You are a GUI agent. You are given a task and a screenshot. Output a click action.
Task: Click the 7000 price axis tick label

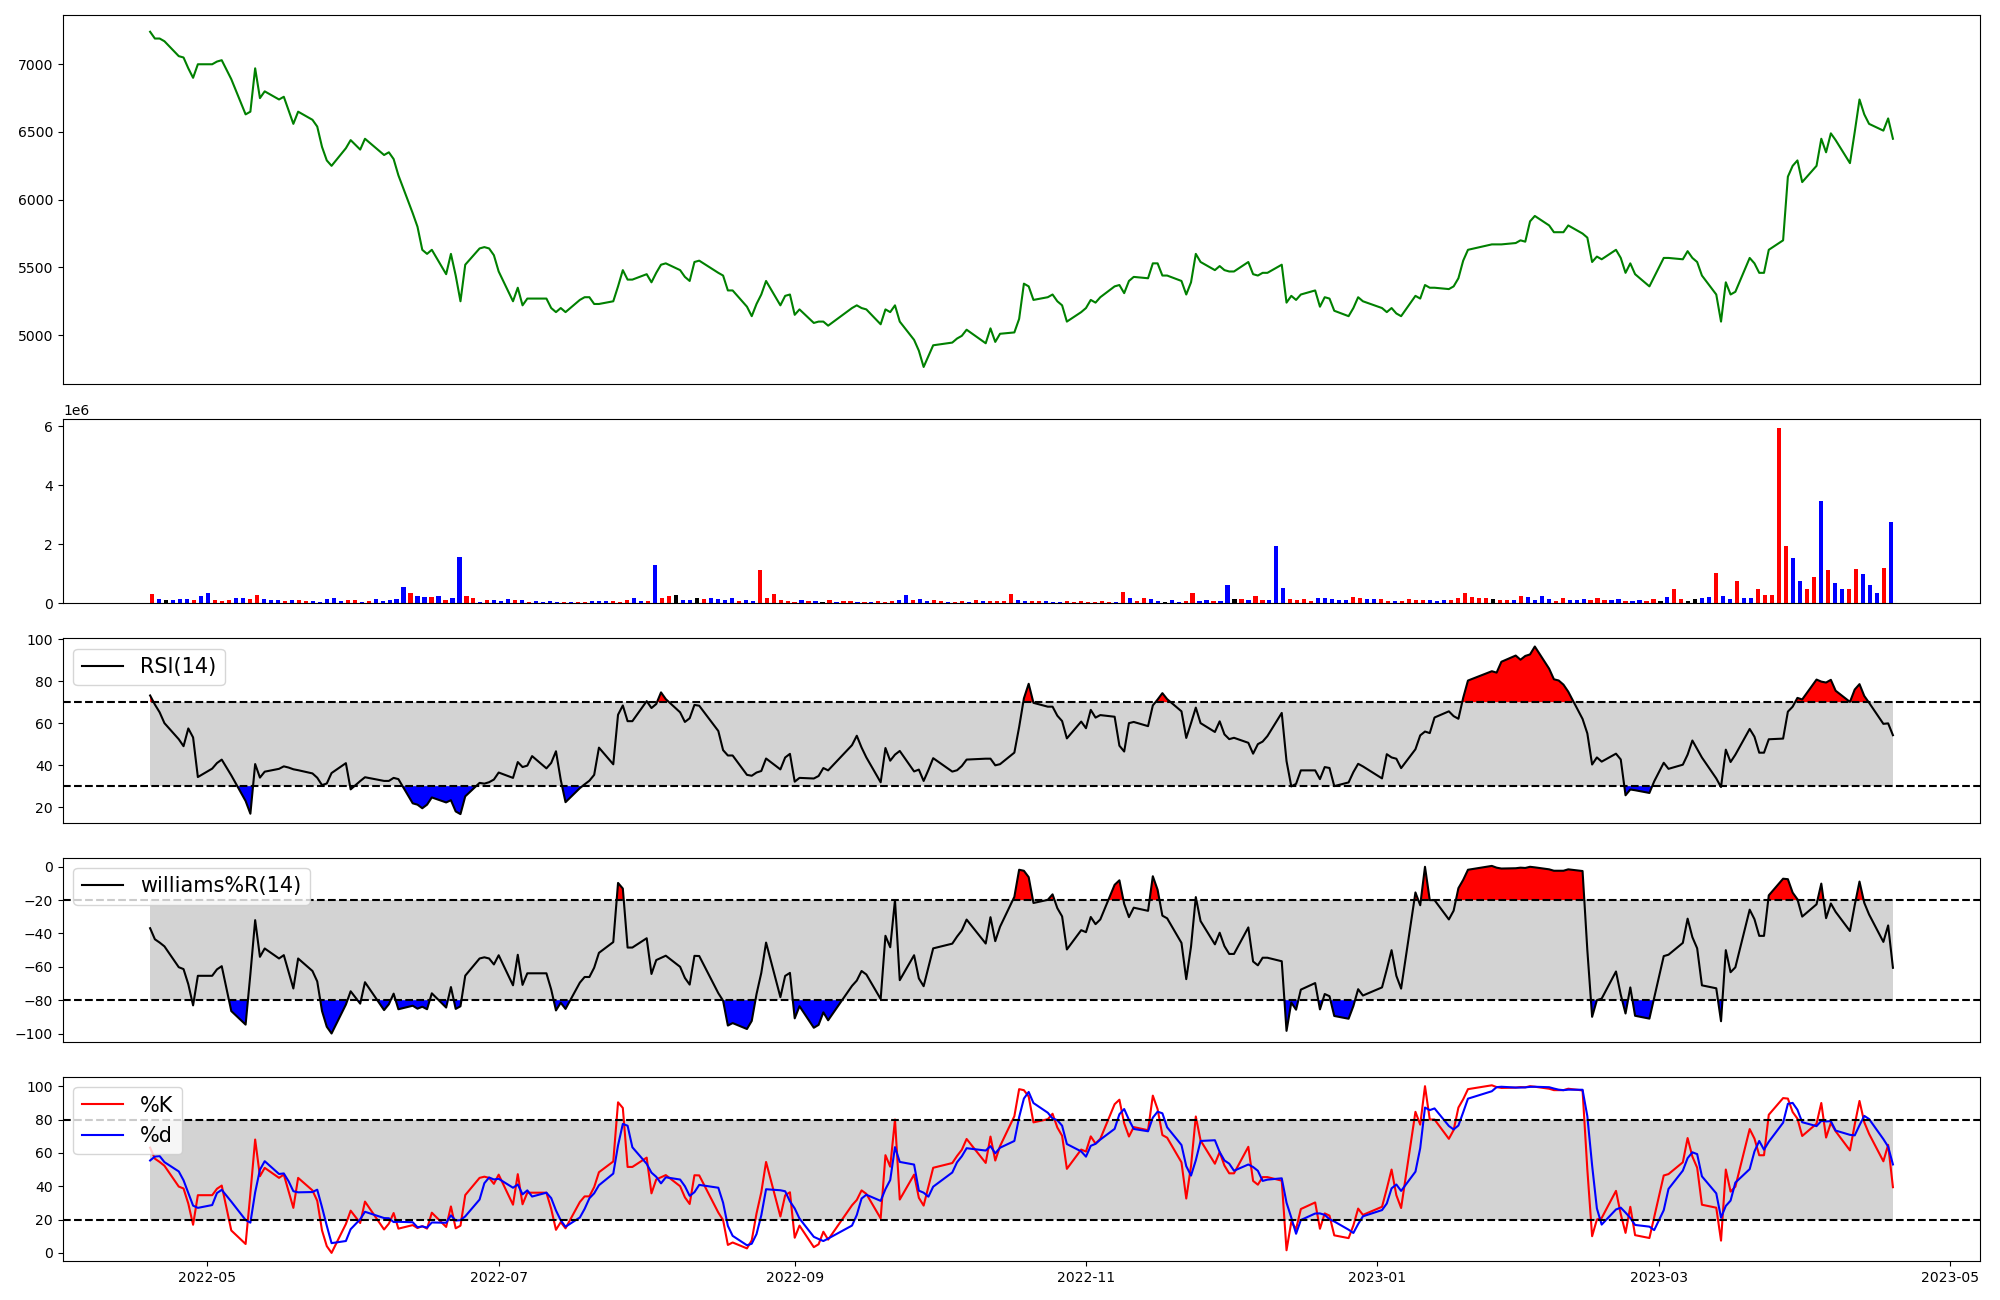pyautogui.click(x=36, y=65)
